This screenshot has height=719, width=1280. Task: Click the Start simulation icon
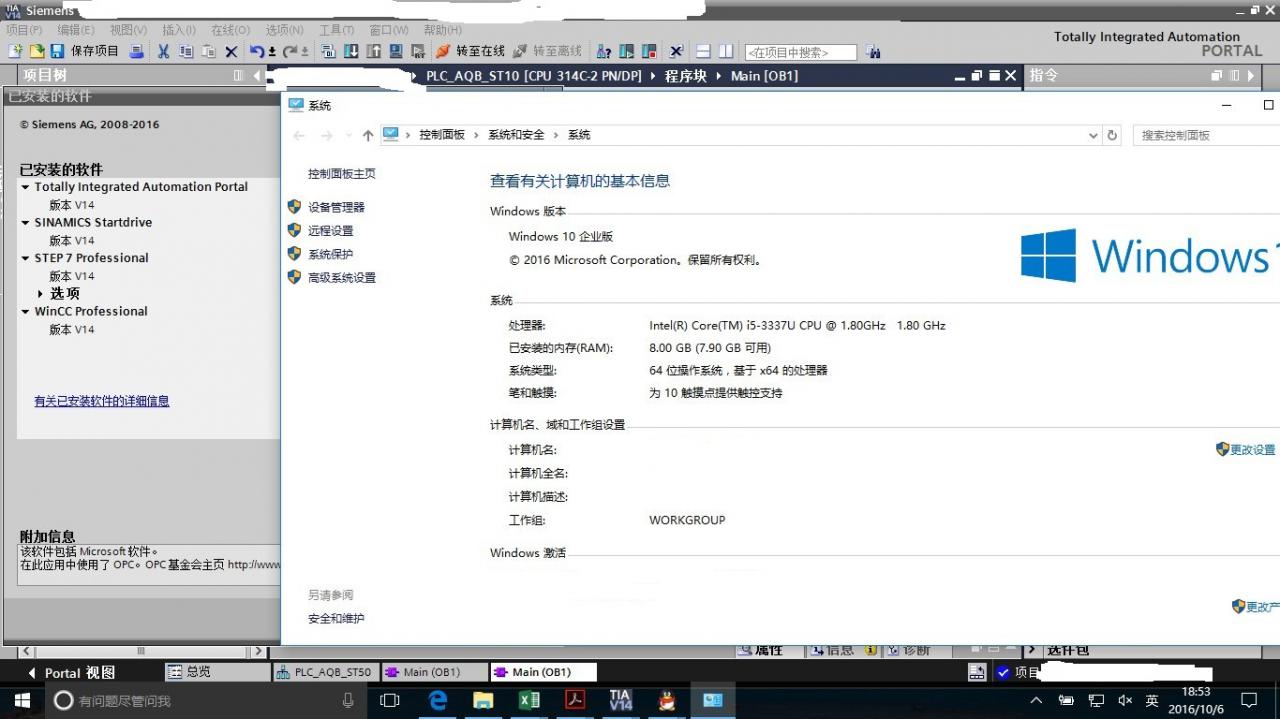(x=396, y=51)
